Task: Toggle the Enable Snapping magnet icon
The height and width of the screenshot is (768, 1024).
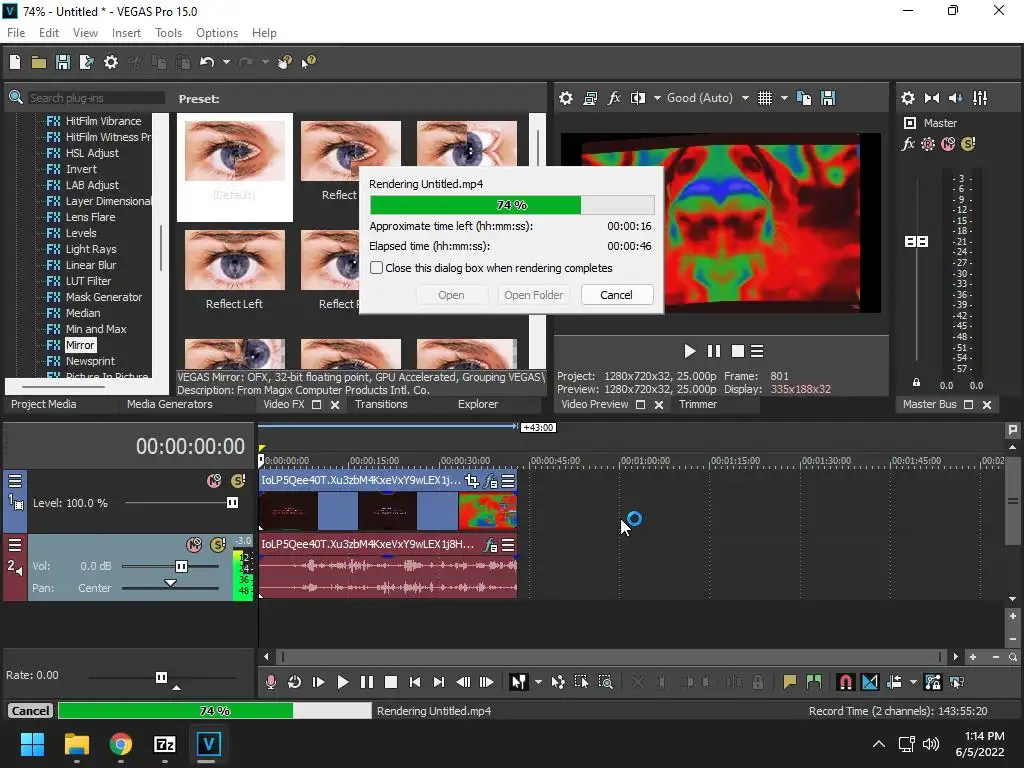Action: 846,682
